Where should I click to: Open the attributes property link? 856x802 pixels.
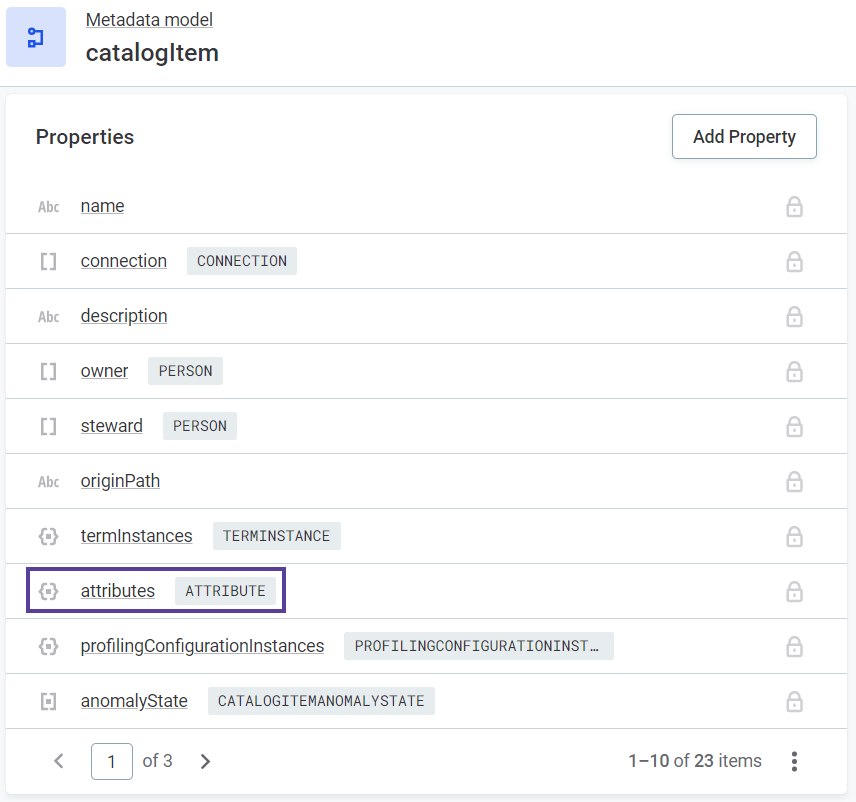pyautogui.click(x=118, y=591)
